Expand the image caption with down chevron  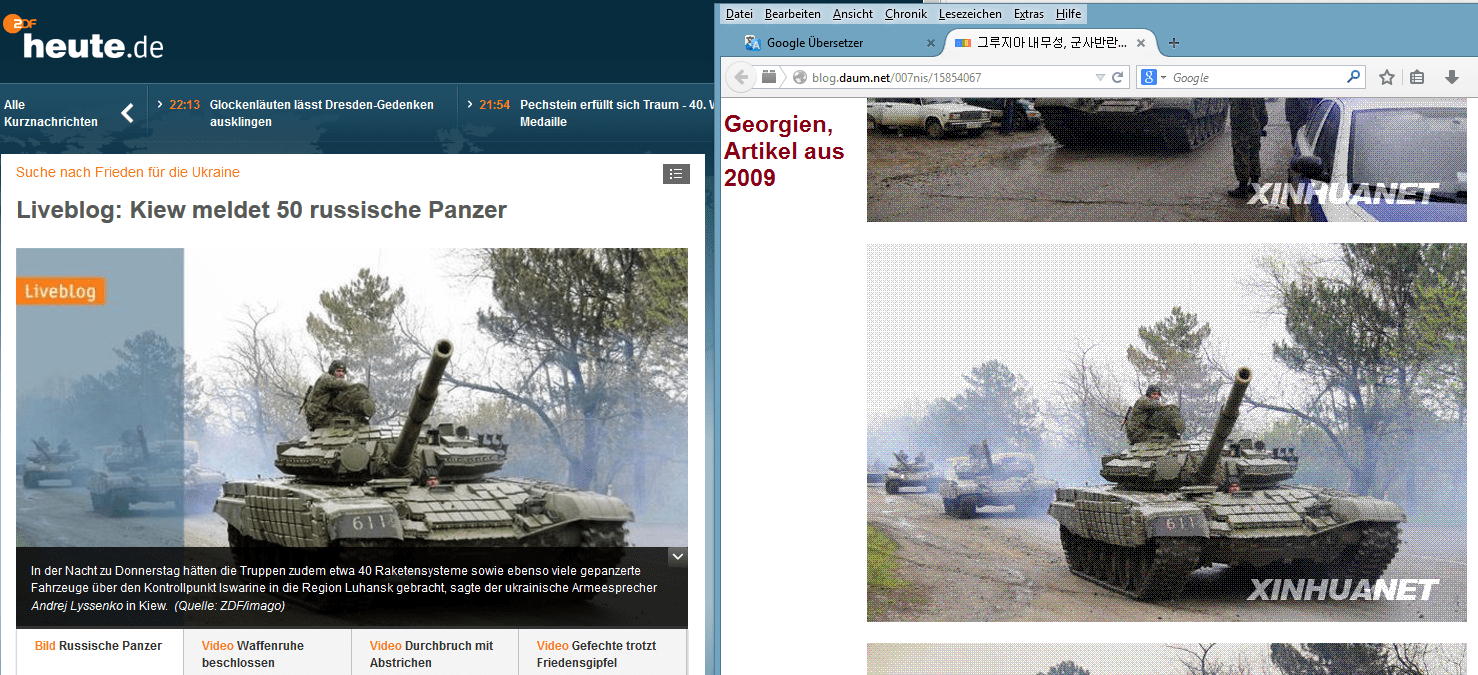[x=677, y=556]
